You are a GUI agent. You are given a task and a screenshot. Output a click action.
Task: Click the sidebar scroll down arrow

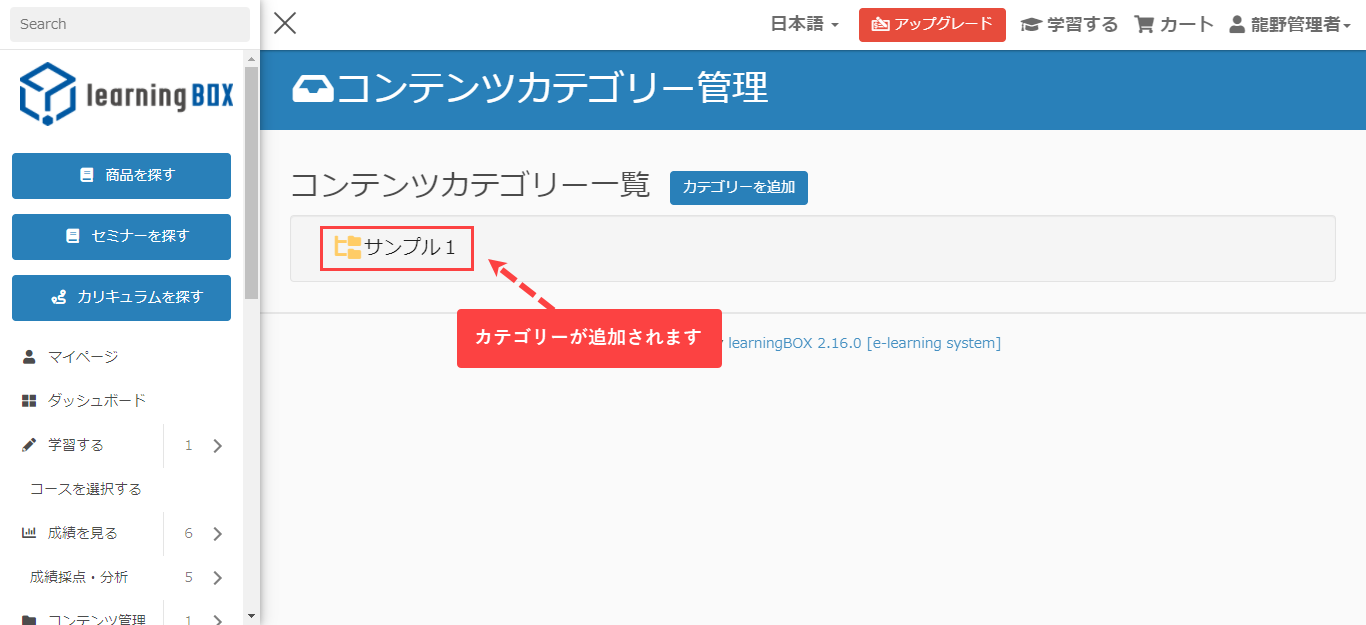pyautogui.click(x=251, y=616)
